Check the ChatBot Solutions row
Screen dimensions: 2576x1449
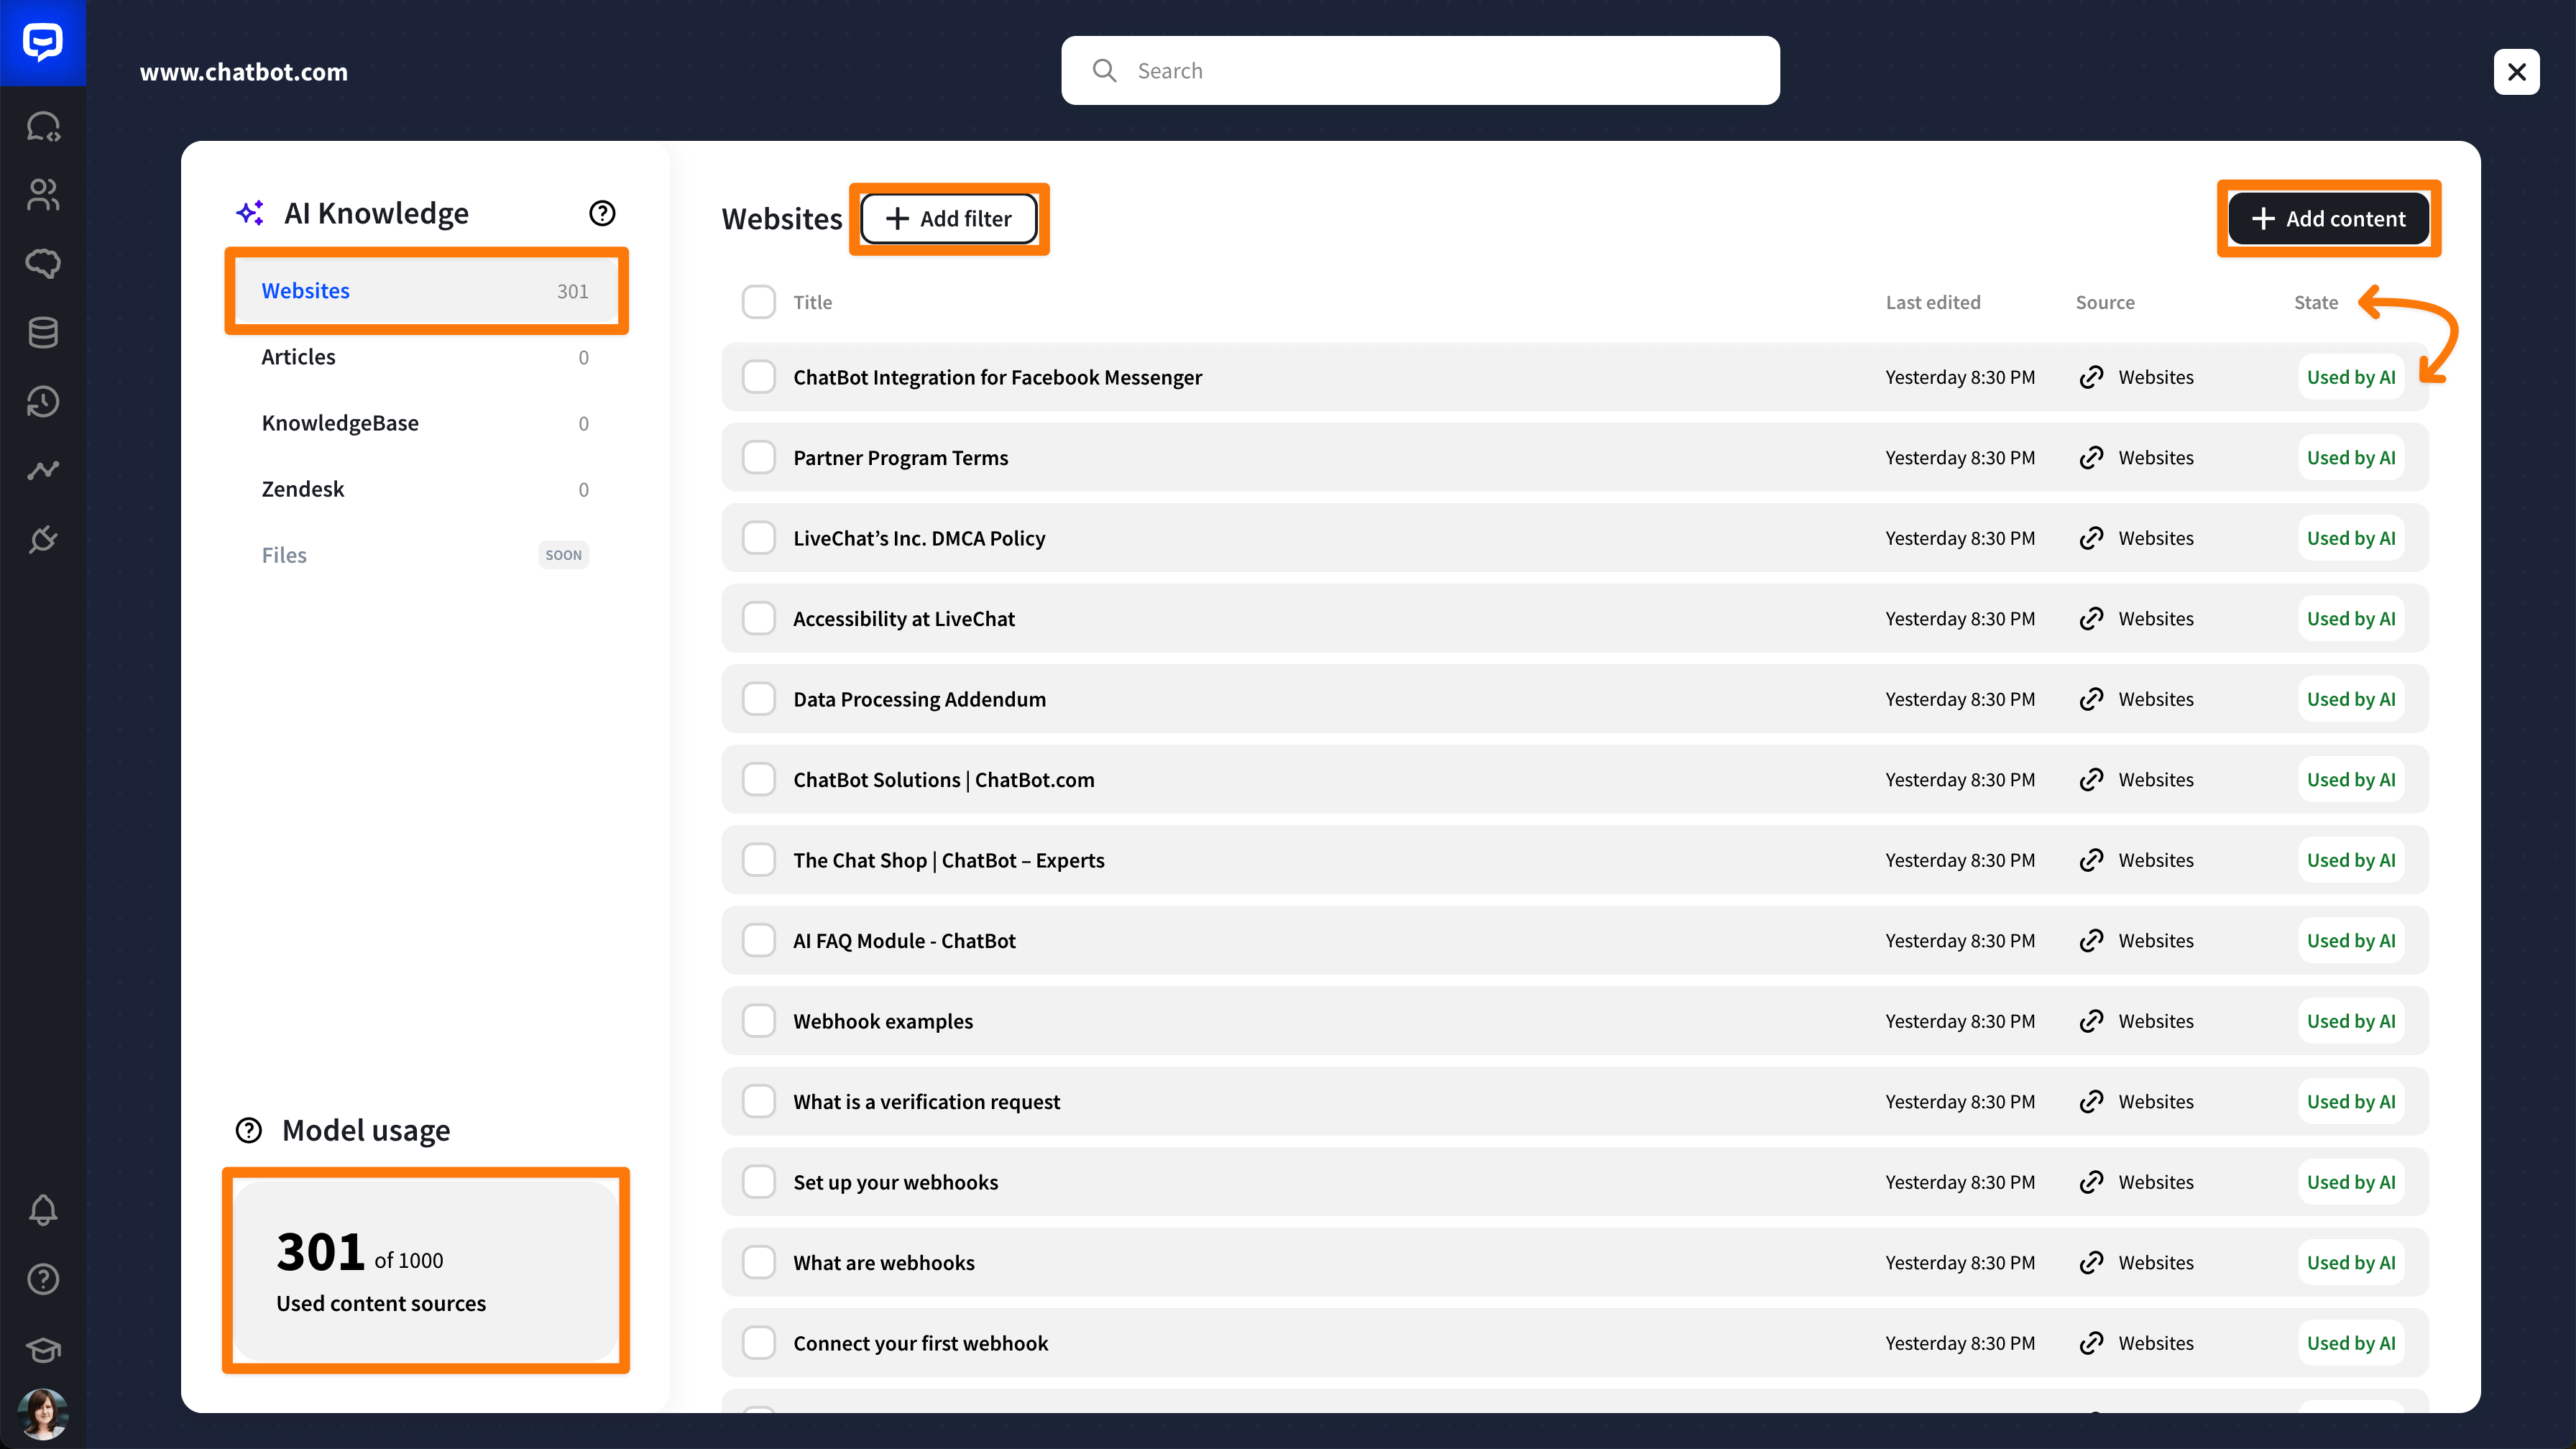tap(759, 780)
